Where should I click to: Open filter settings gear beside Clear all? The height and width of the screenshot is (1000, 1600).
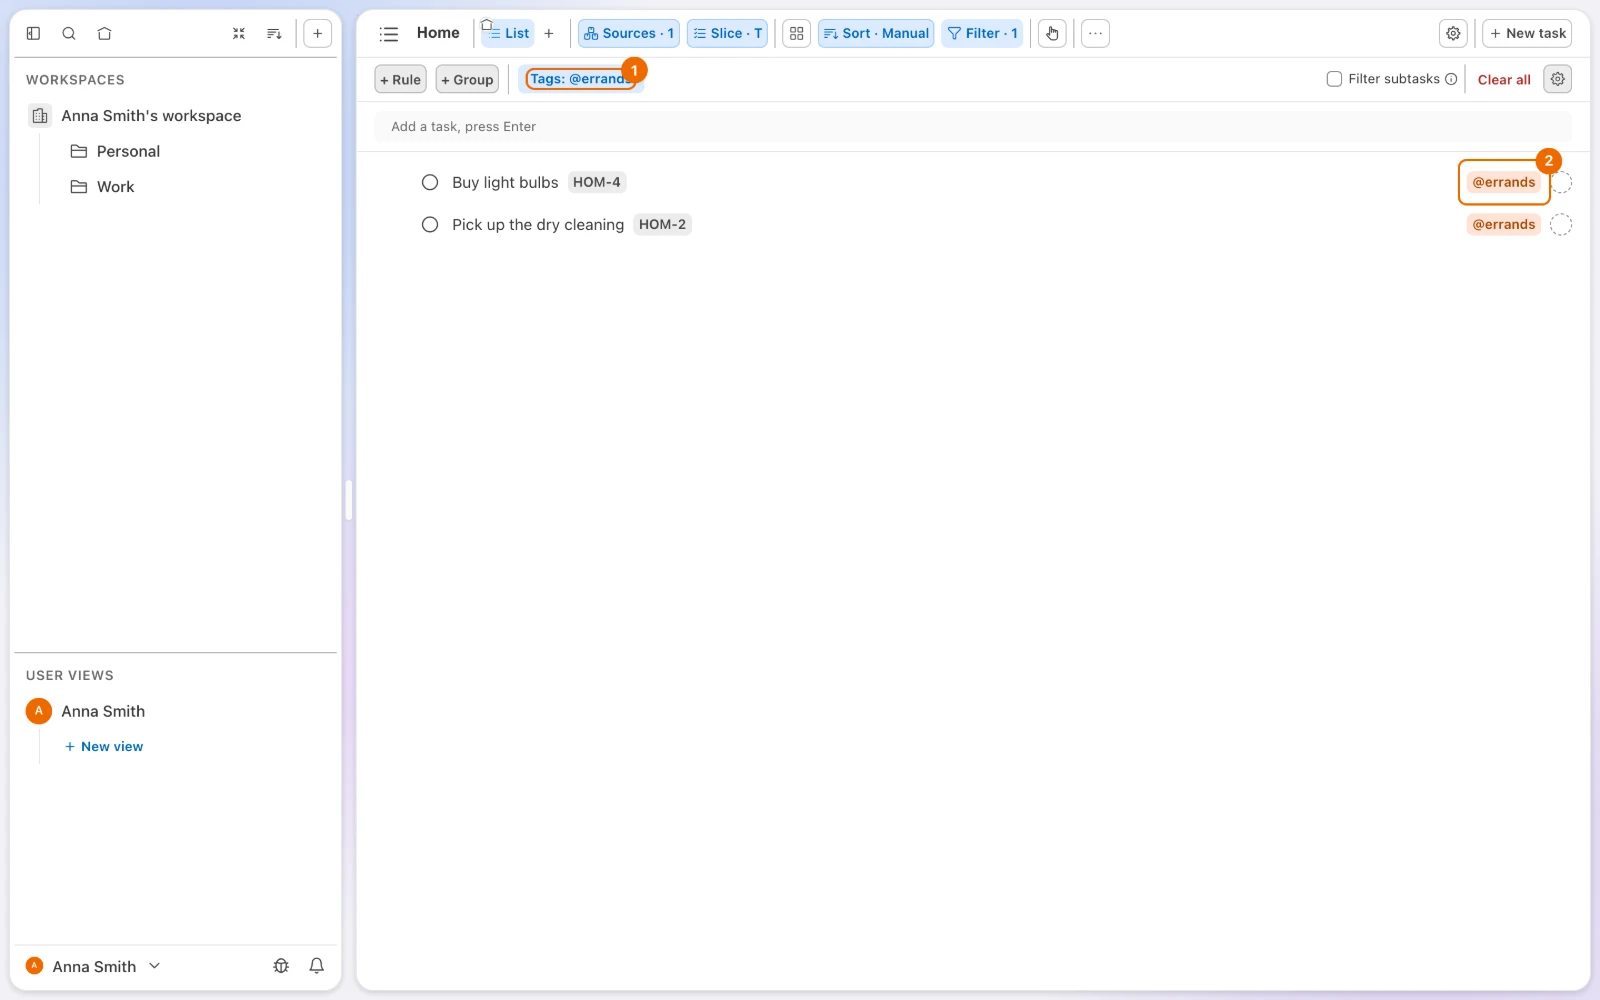(x=1558, y=79)
